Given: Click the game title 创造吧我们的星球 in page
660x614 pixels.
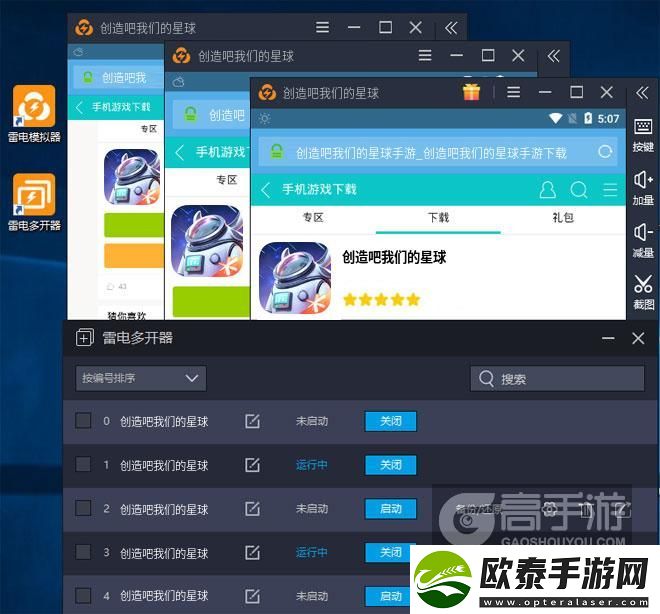Looking at the screenshot, I should 394,257.
